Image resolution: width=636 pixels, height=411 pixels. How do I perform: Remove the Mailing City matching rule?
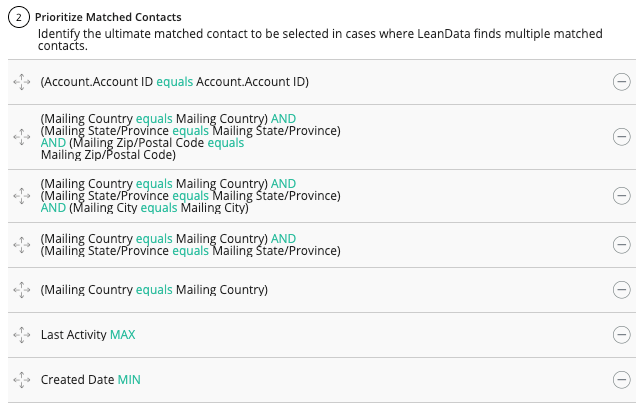[621, 195]
